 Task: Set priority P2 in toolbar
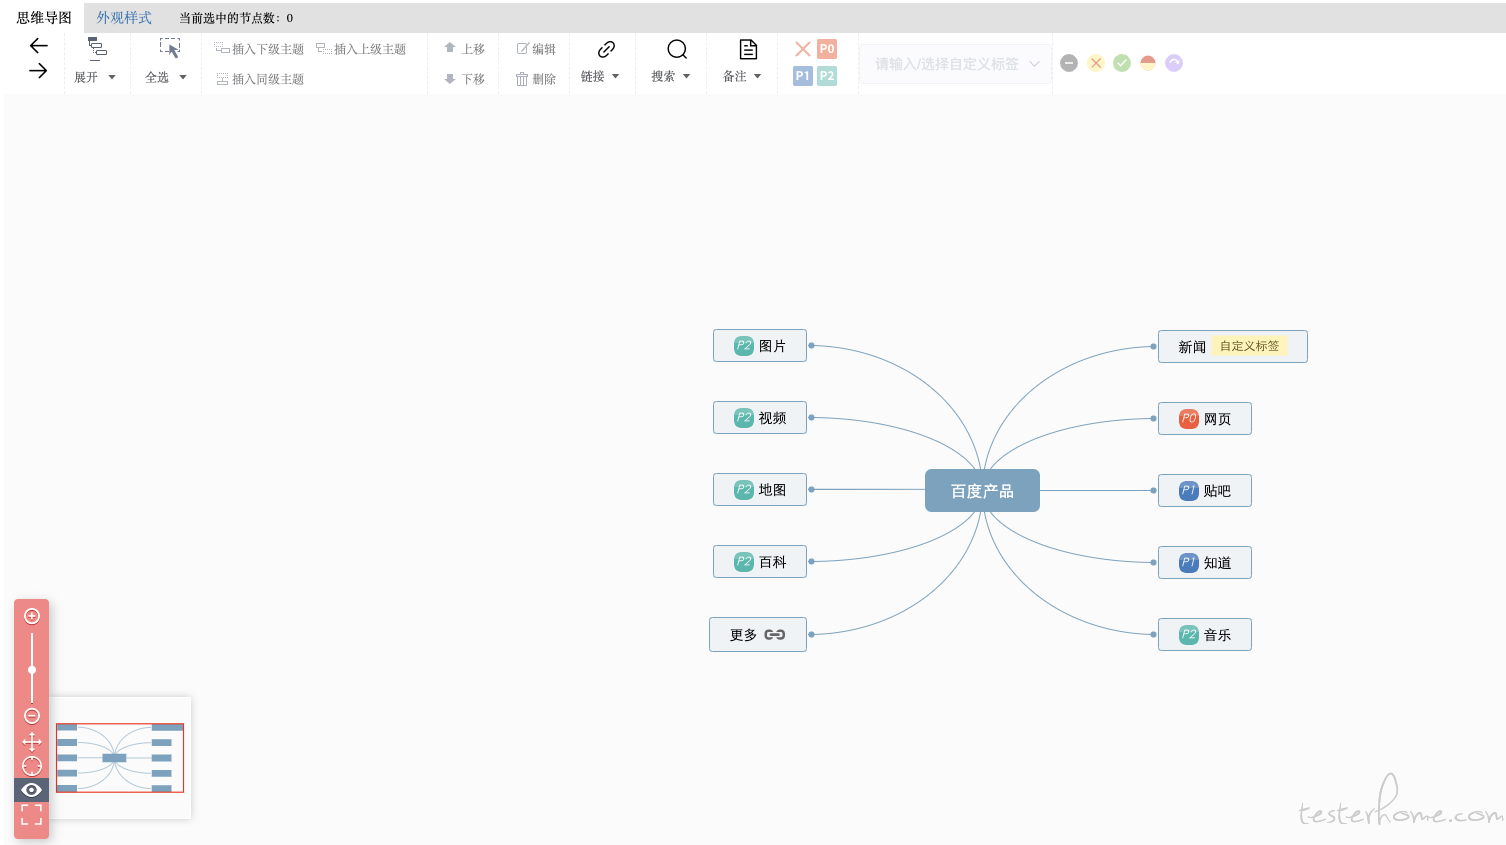click(x=827, y=76)
